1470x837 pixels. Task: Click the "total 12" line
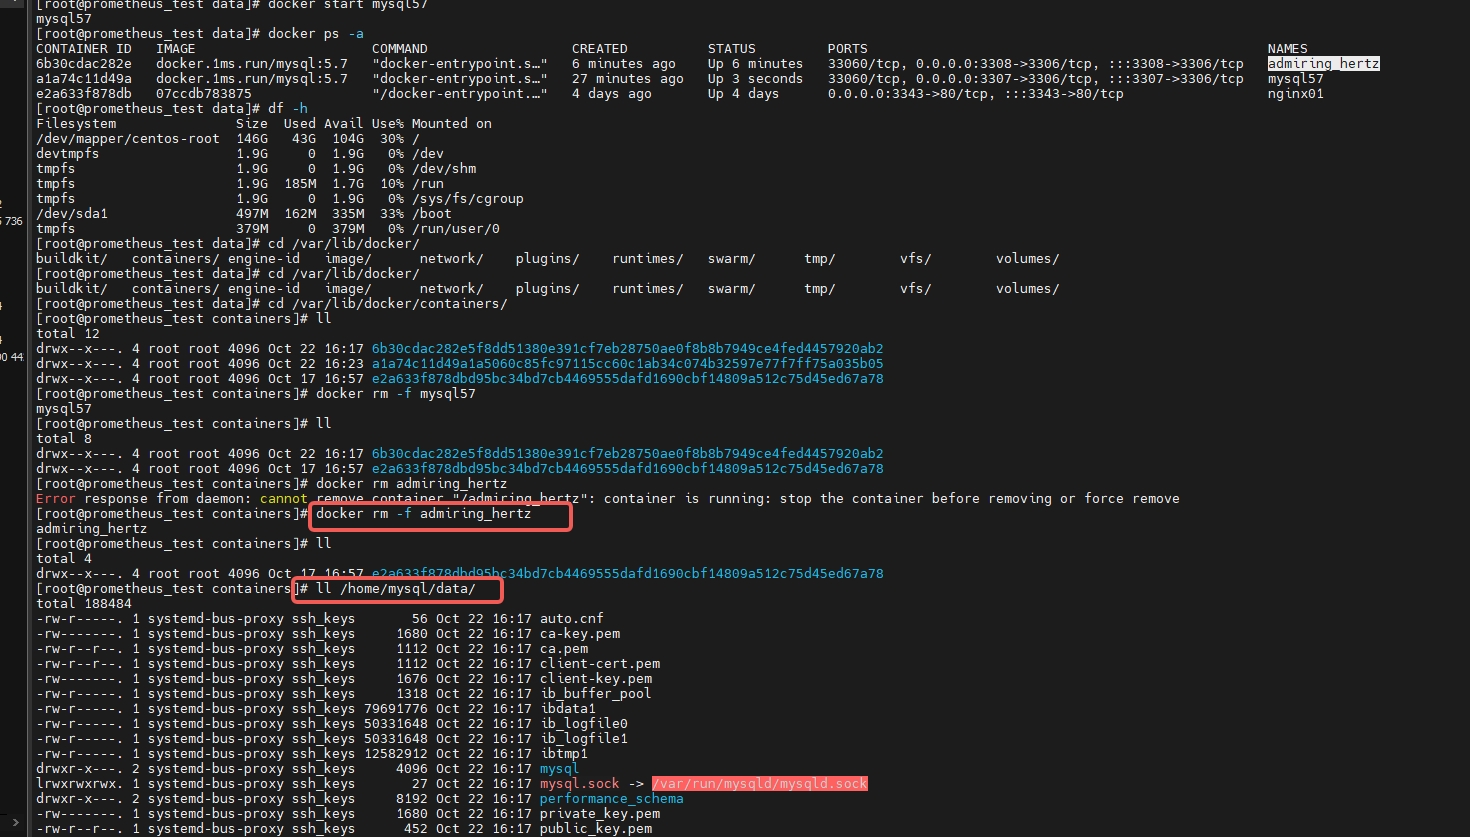[x=67, y=334]
